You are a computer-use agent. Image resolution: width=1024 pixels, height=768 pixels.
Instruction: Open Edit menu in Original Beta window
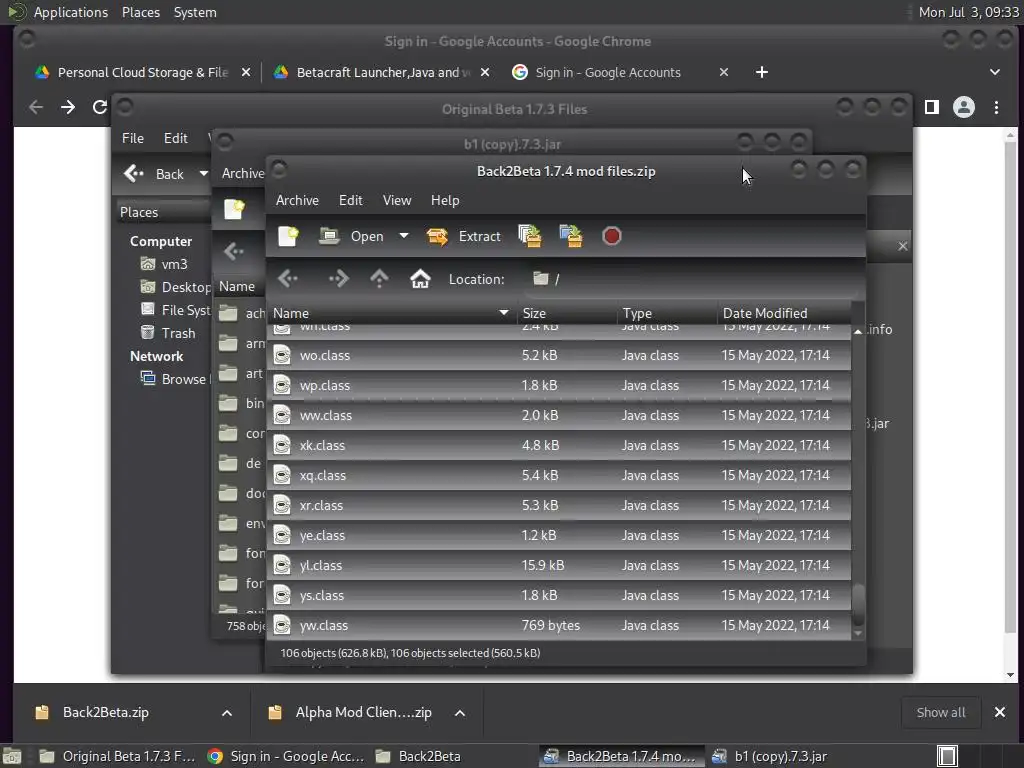point(176,138)
